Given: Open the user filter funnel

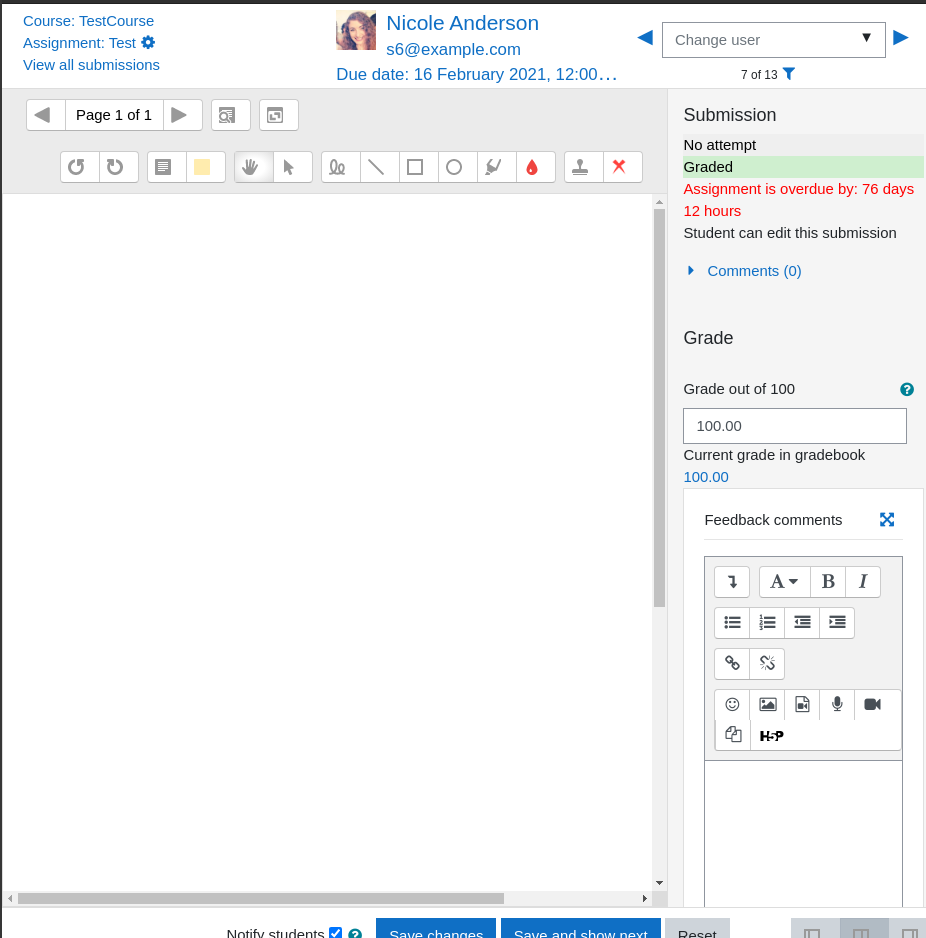Looking at the screenshot, I should point(789,74).
